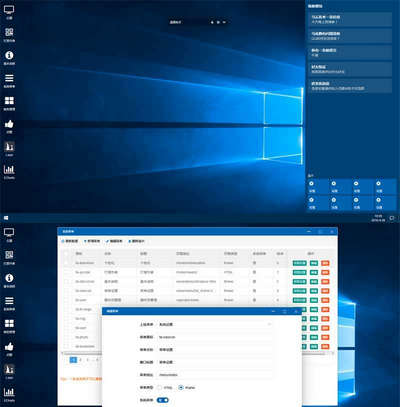The width and height of the screenshot is (400, 407).
Task: Open the three-bar list icon on the upper desktop sidebar
Action: [x=9, y=78]
